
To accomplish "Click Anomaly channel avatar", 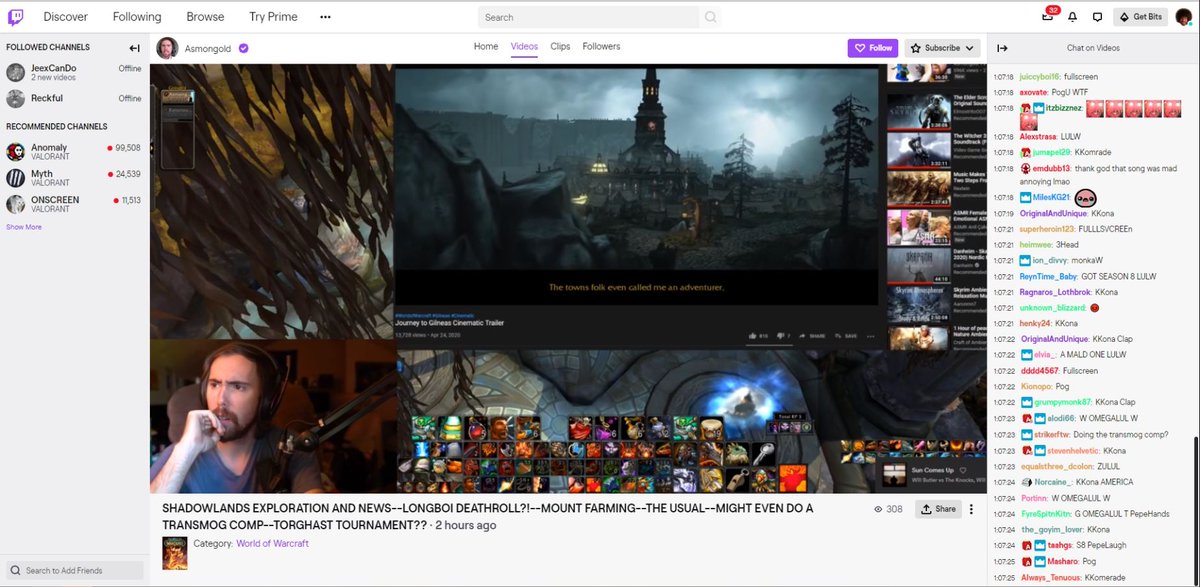I will click(x=15, y=152).
